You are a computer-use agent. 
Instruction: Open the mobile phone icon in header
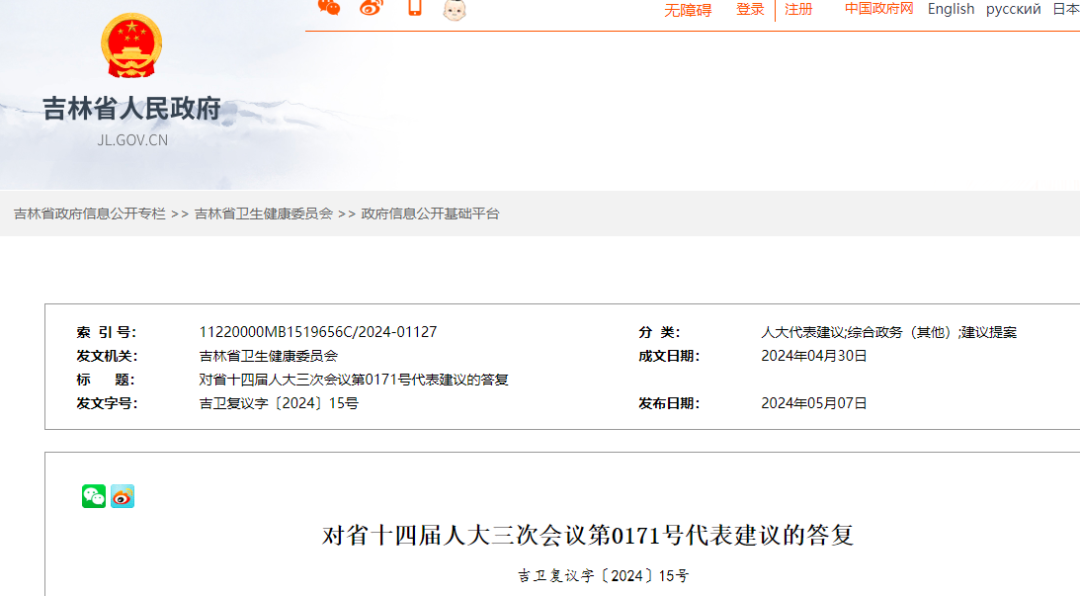coord(414,7)
